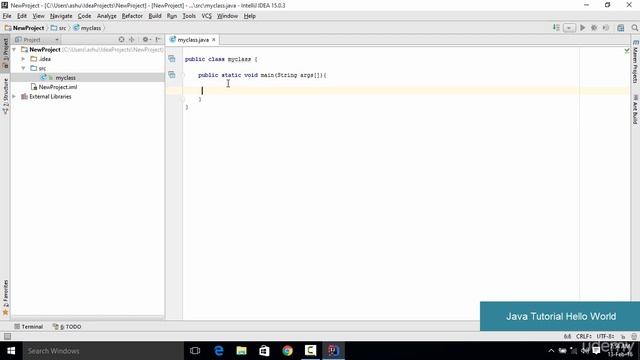The height and width of the screenshot is (360, 640).
Task: Click the gutter icon beside main method
Action: (172, 75)
